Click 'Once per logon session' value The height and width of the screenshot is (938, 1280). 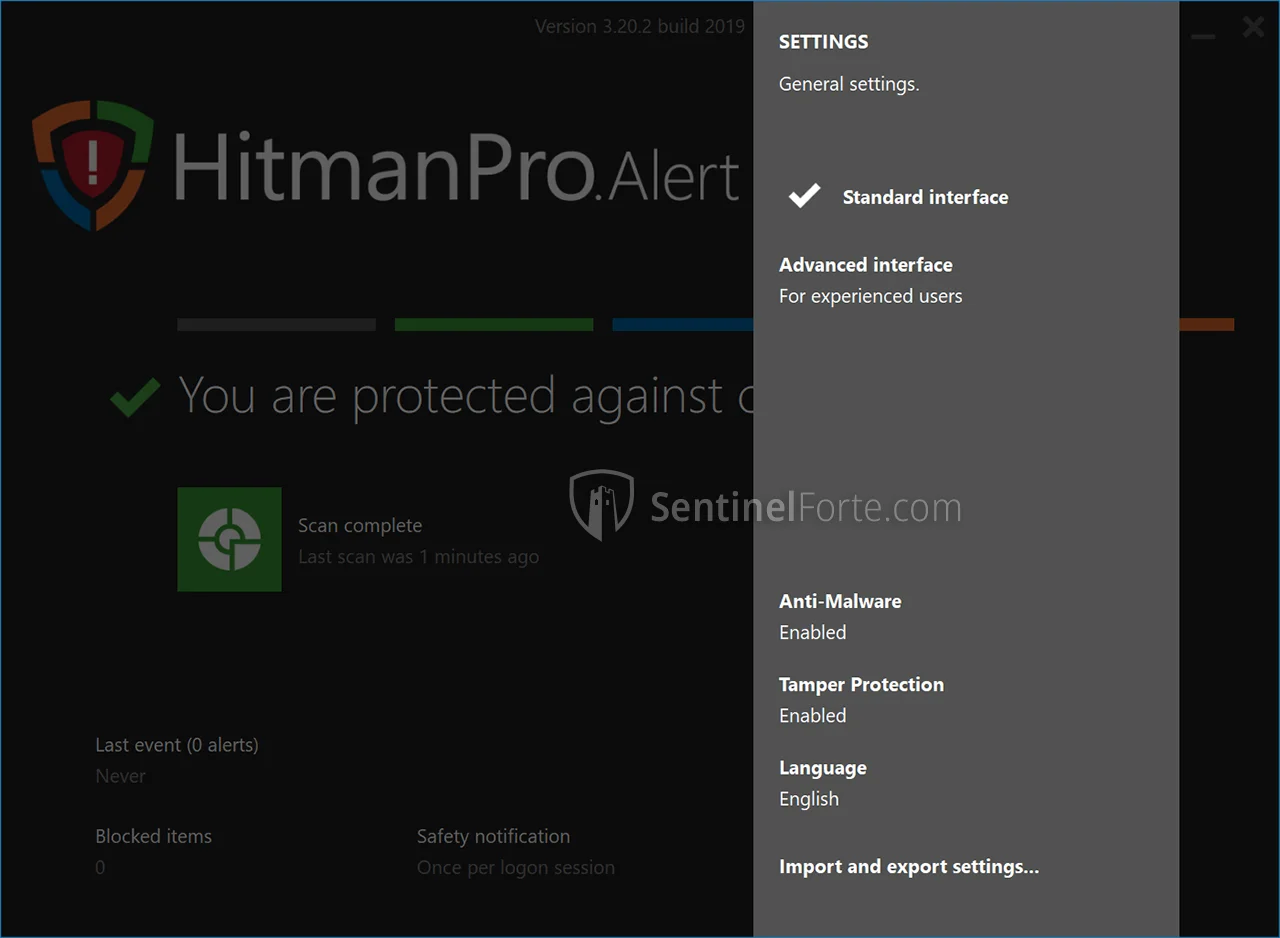[516, 867]
